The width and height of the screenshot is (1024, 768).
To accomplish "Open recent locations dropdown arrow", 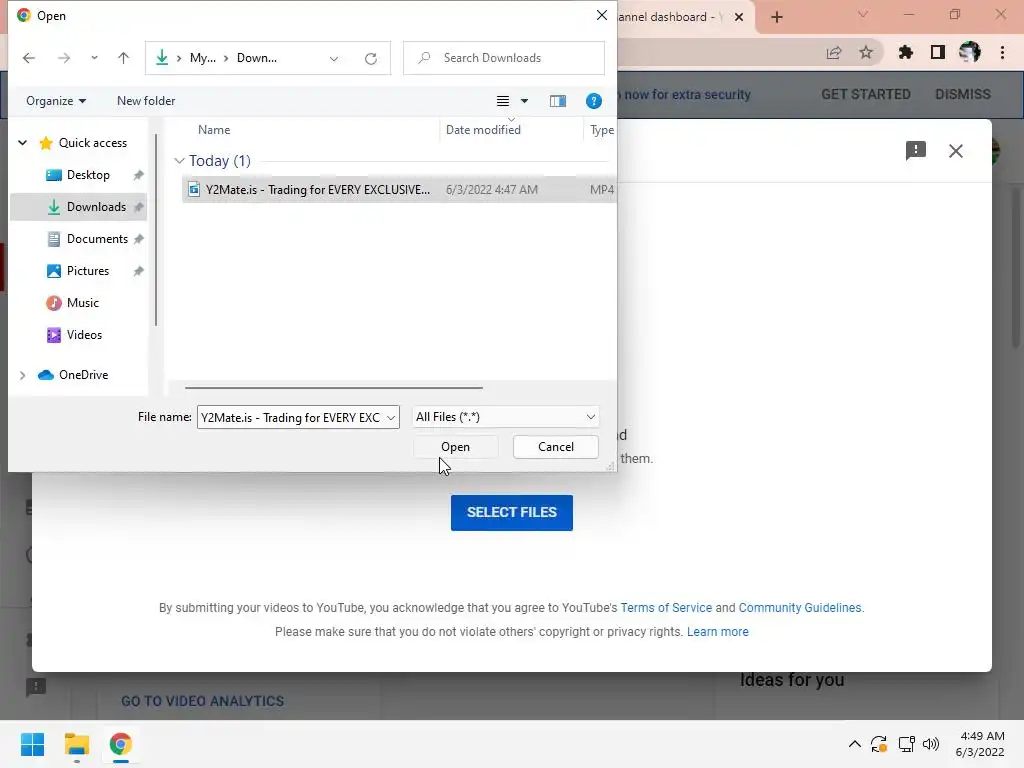I will [94, 58].
